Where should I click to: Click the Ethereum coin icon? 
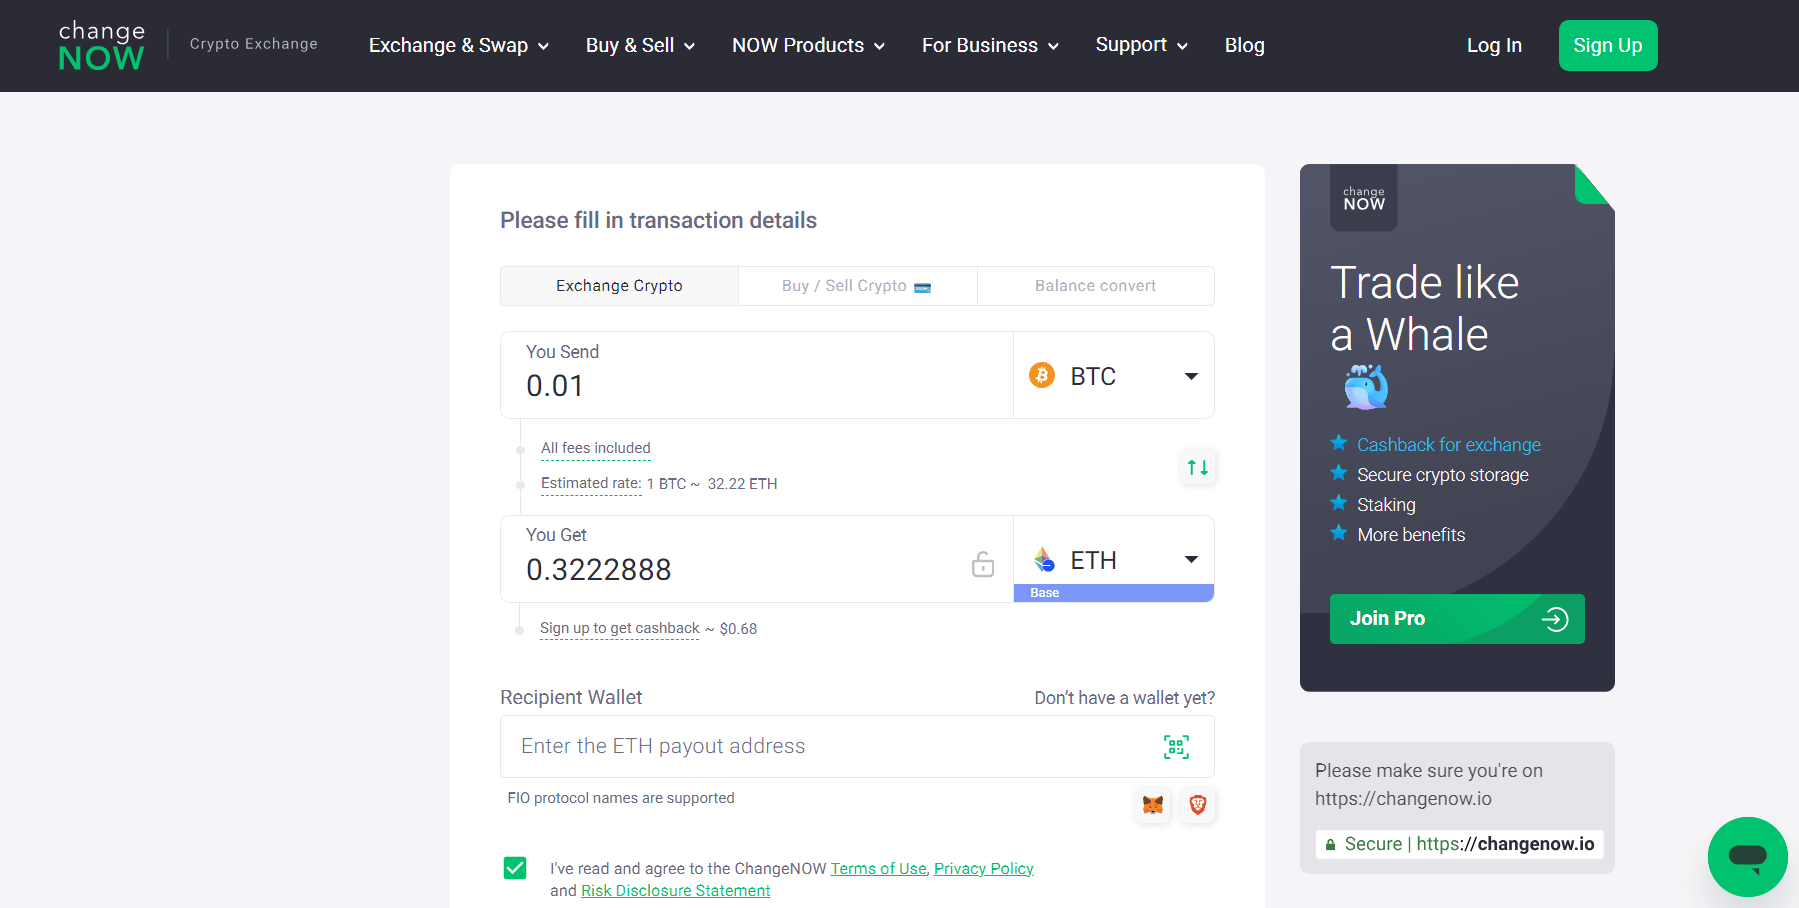tap(1044, 559)
